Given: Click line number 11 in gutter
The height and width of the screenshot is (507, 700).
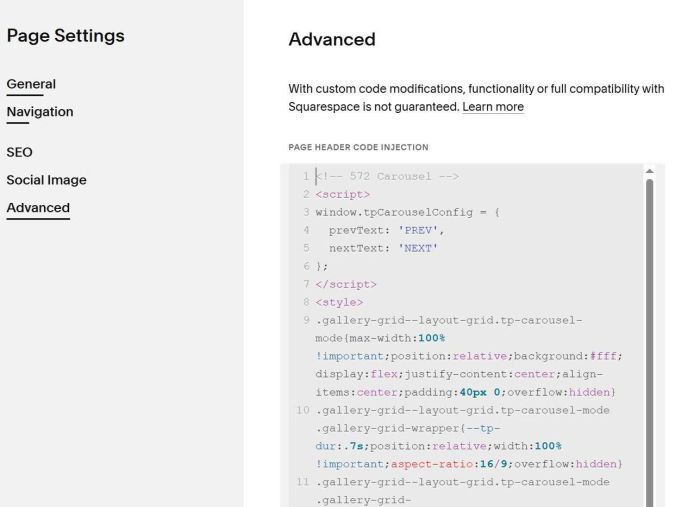Looking at the screenshot, I should click(x=302, y=483).
